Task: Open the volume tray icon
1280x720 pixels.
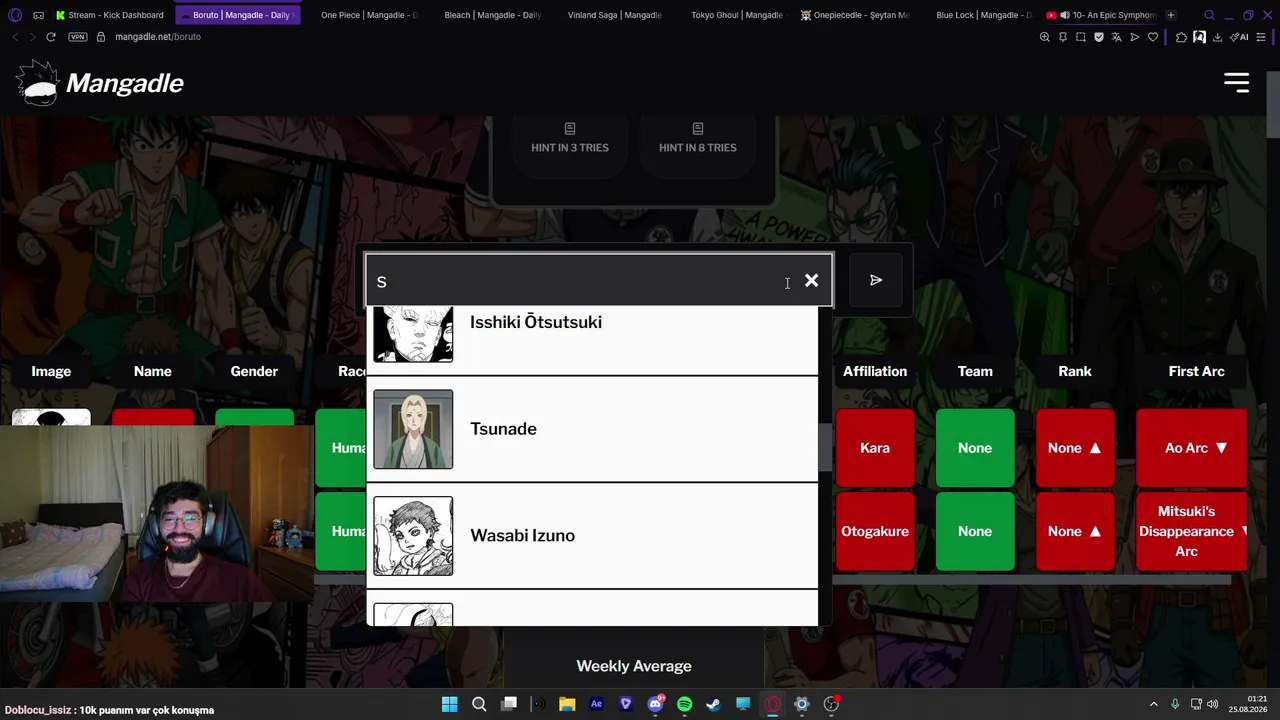Action: [x=1212, y=704]
